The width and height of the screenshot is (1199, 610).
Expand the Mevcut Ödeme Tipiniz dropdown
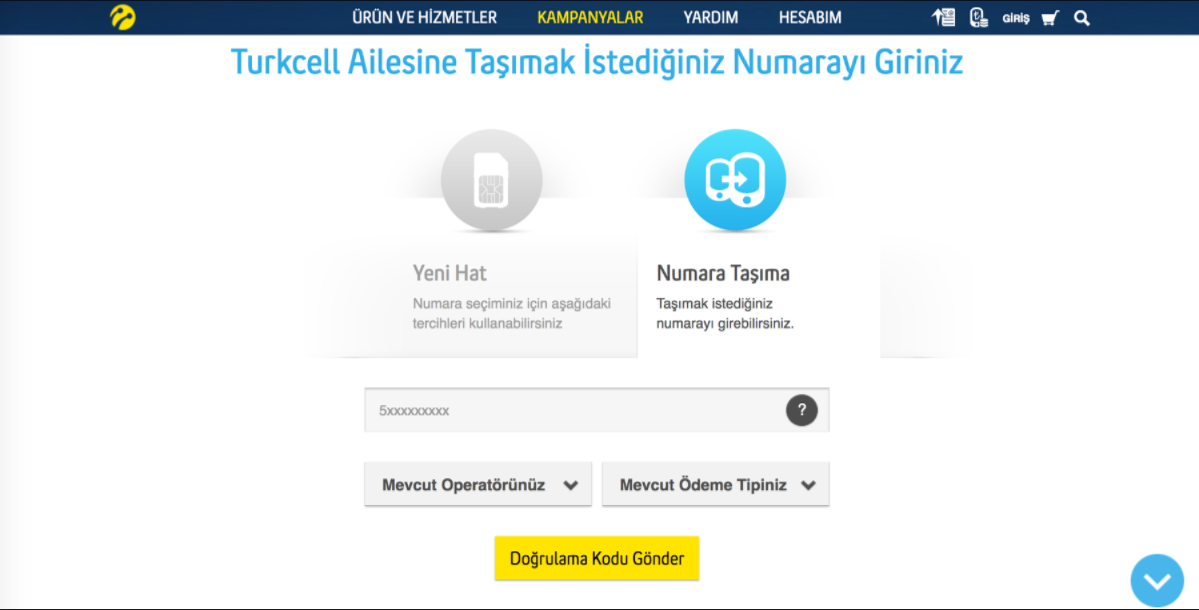point(716,485)
